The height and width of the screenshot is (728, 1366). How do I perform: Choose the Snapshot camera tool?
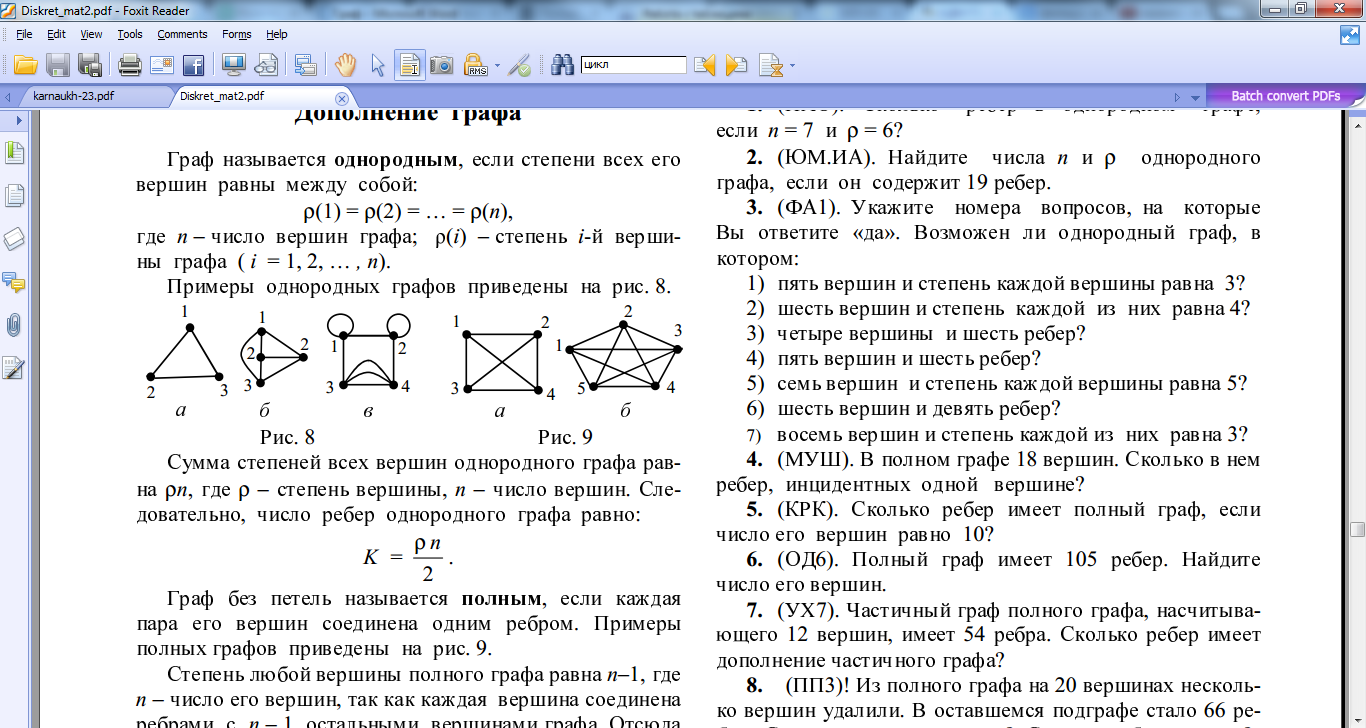[441, 65]
